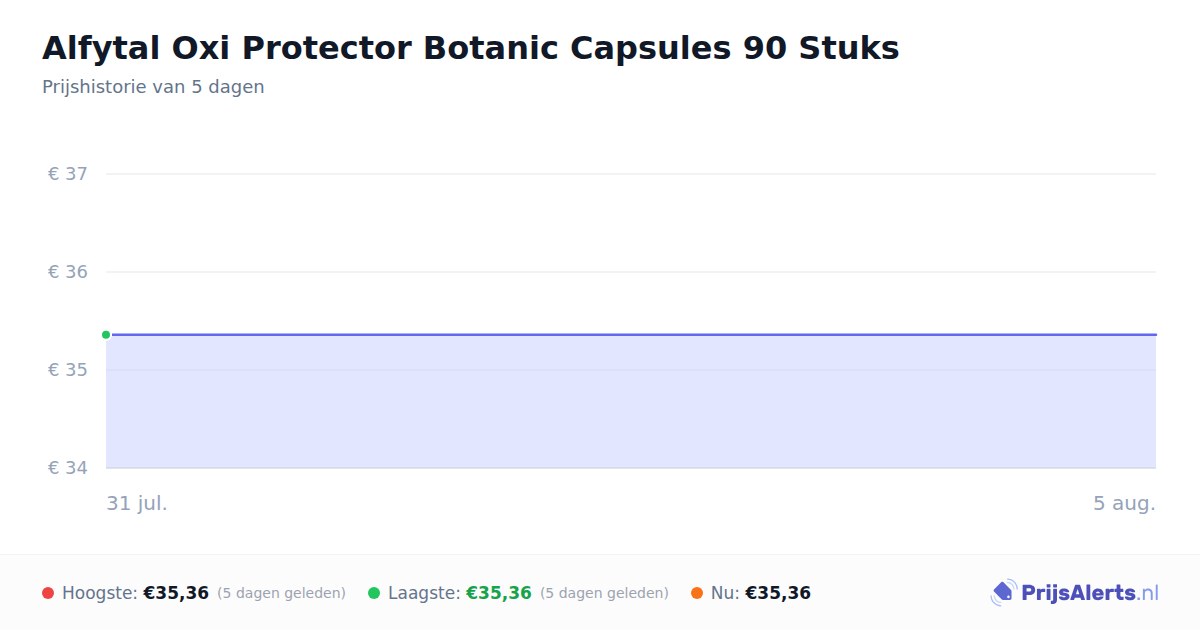Click the Hoogste price €35,36 value
The image size is (1200, 630).
click(176, 593)
